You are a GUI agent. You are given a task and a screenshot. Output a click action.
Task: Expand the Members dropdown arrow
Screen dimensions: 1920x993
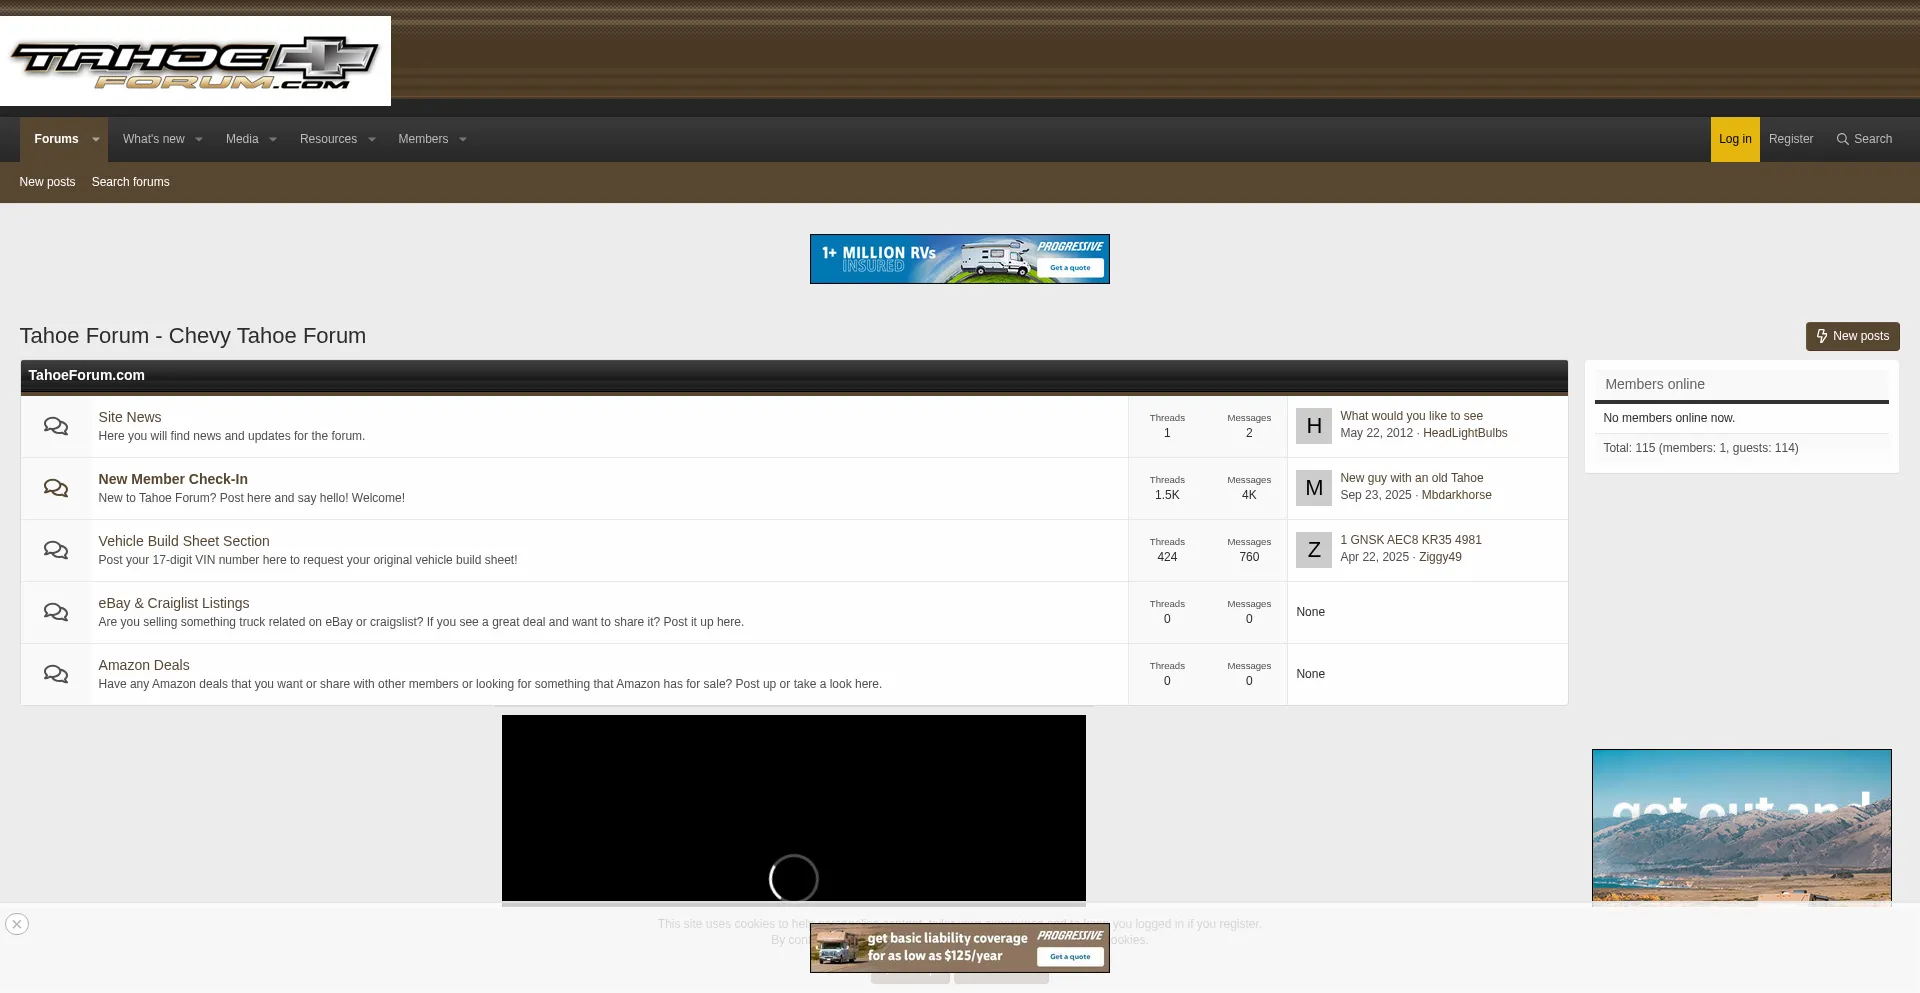463,140
